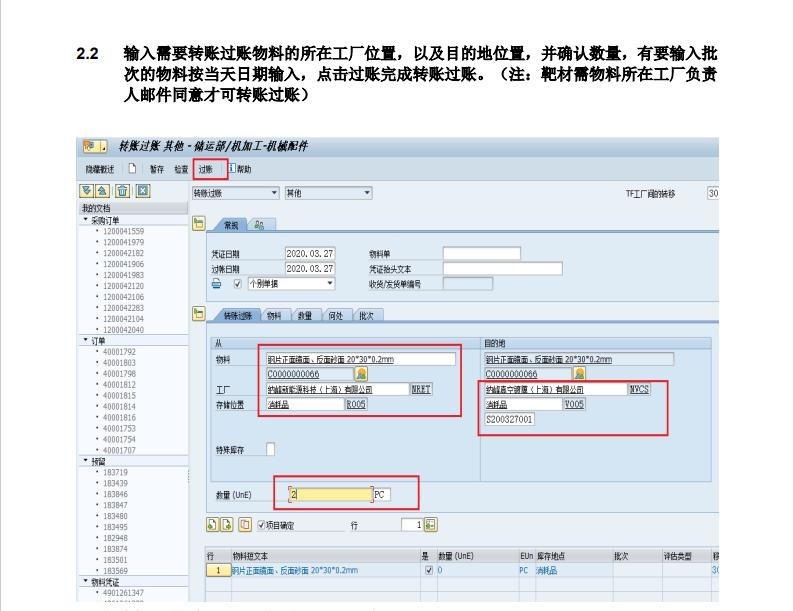The width and height of the screenshot is (793, 611).
Task: Click the go-to-line icon next to 行 field
Action: pos(431,524)
